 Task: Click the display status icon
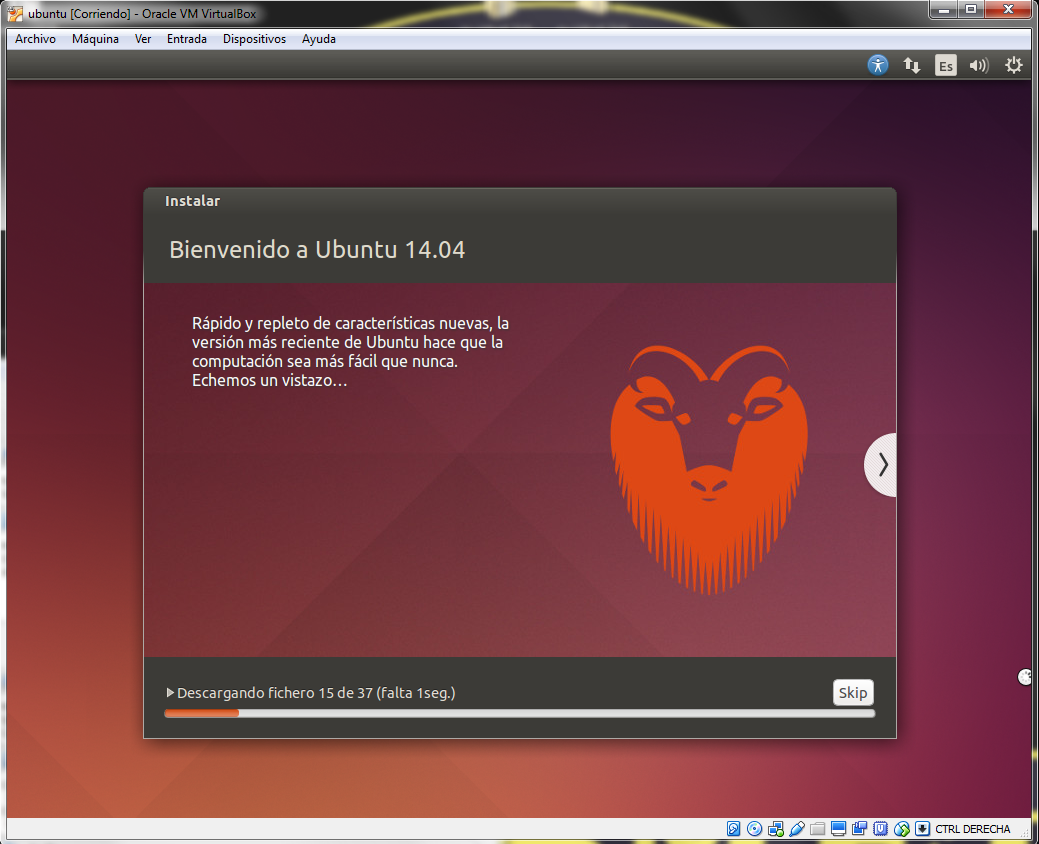click(x=838, y=829)
